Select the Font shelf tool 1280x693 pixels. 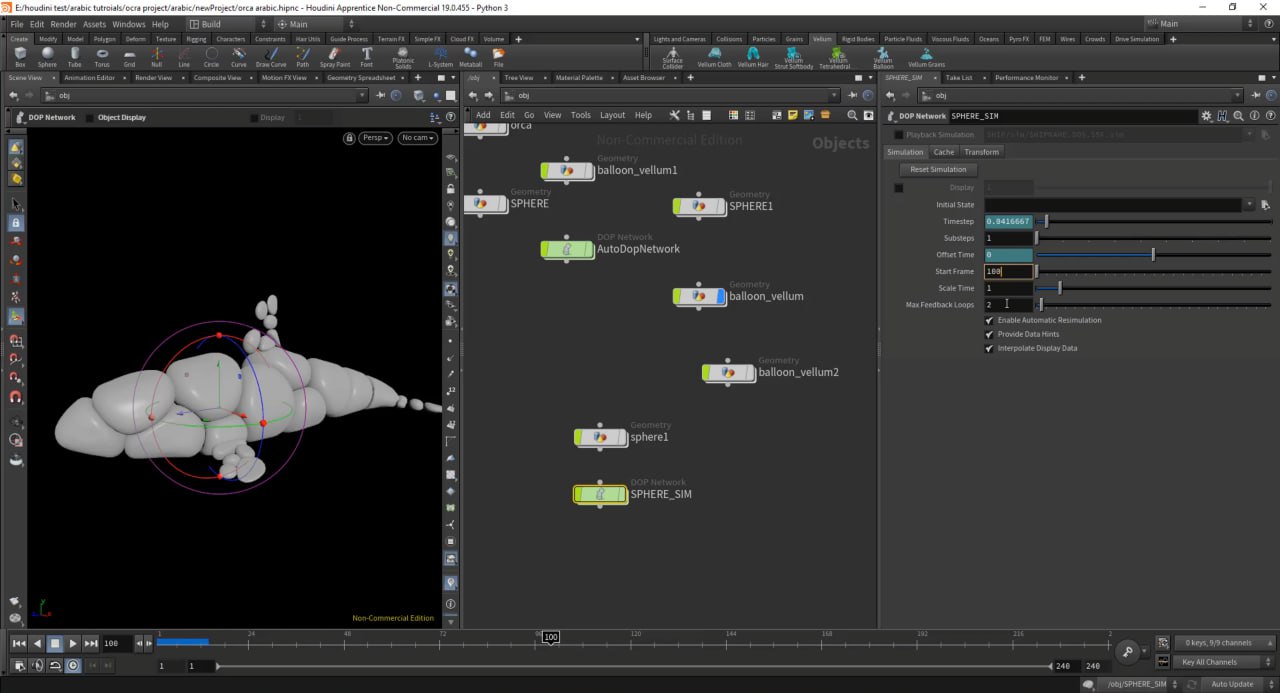[x=366, y=56]
